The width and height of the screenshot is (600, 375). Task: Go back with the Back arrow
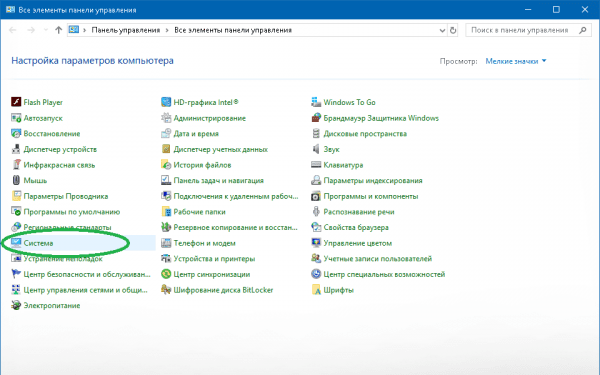[13, 30]
